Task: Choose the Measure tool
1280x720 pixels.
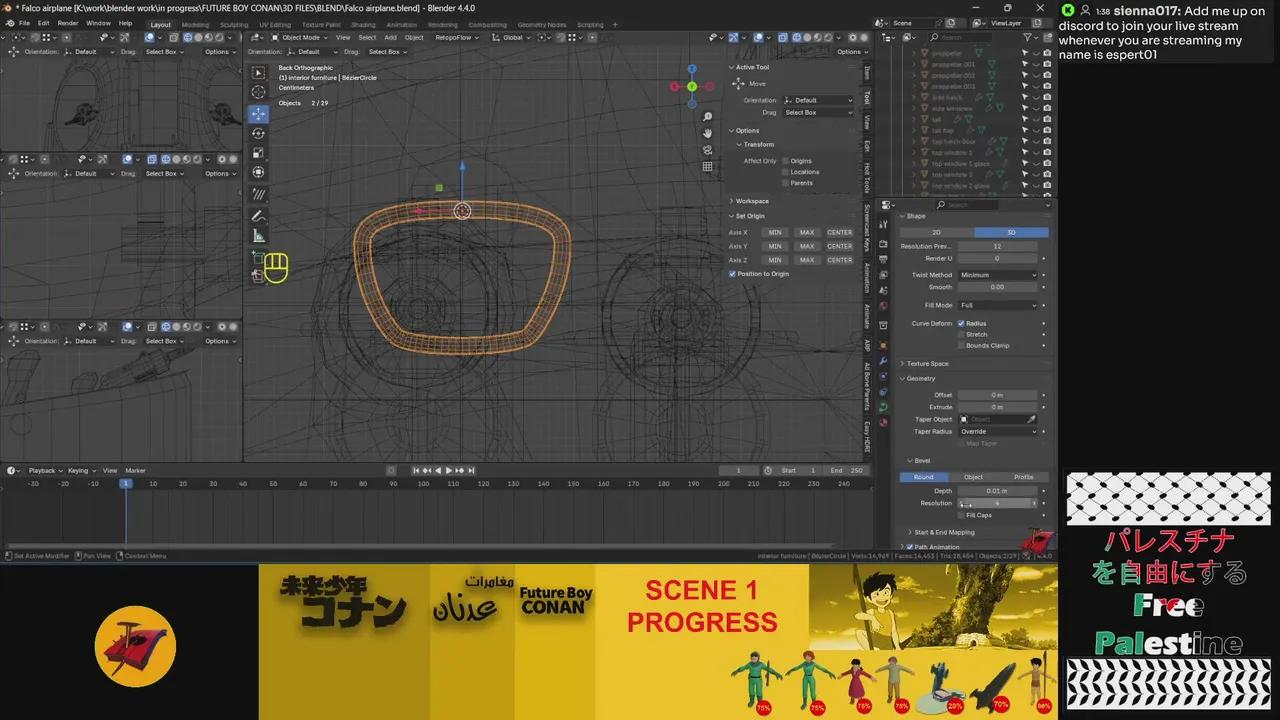Action: (259, 236)
